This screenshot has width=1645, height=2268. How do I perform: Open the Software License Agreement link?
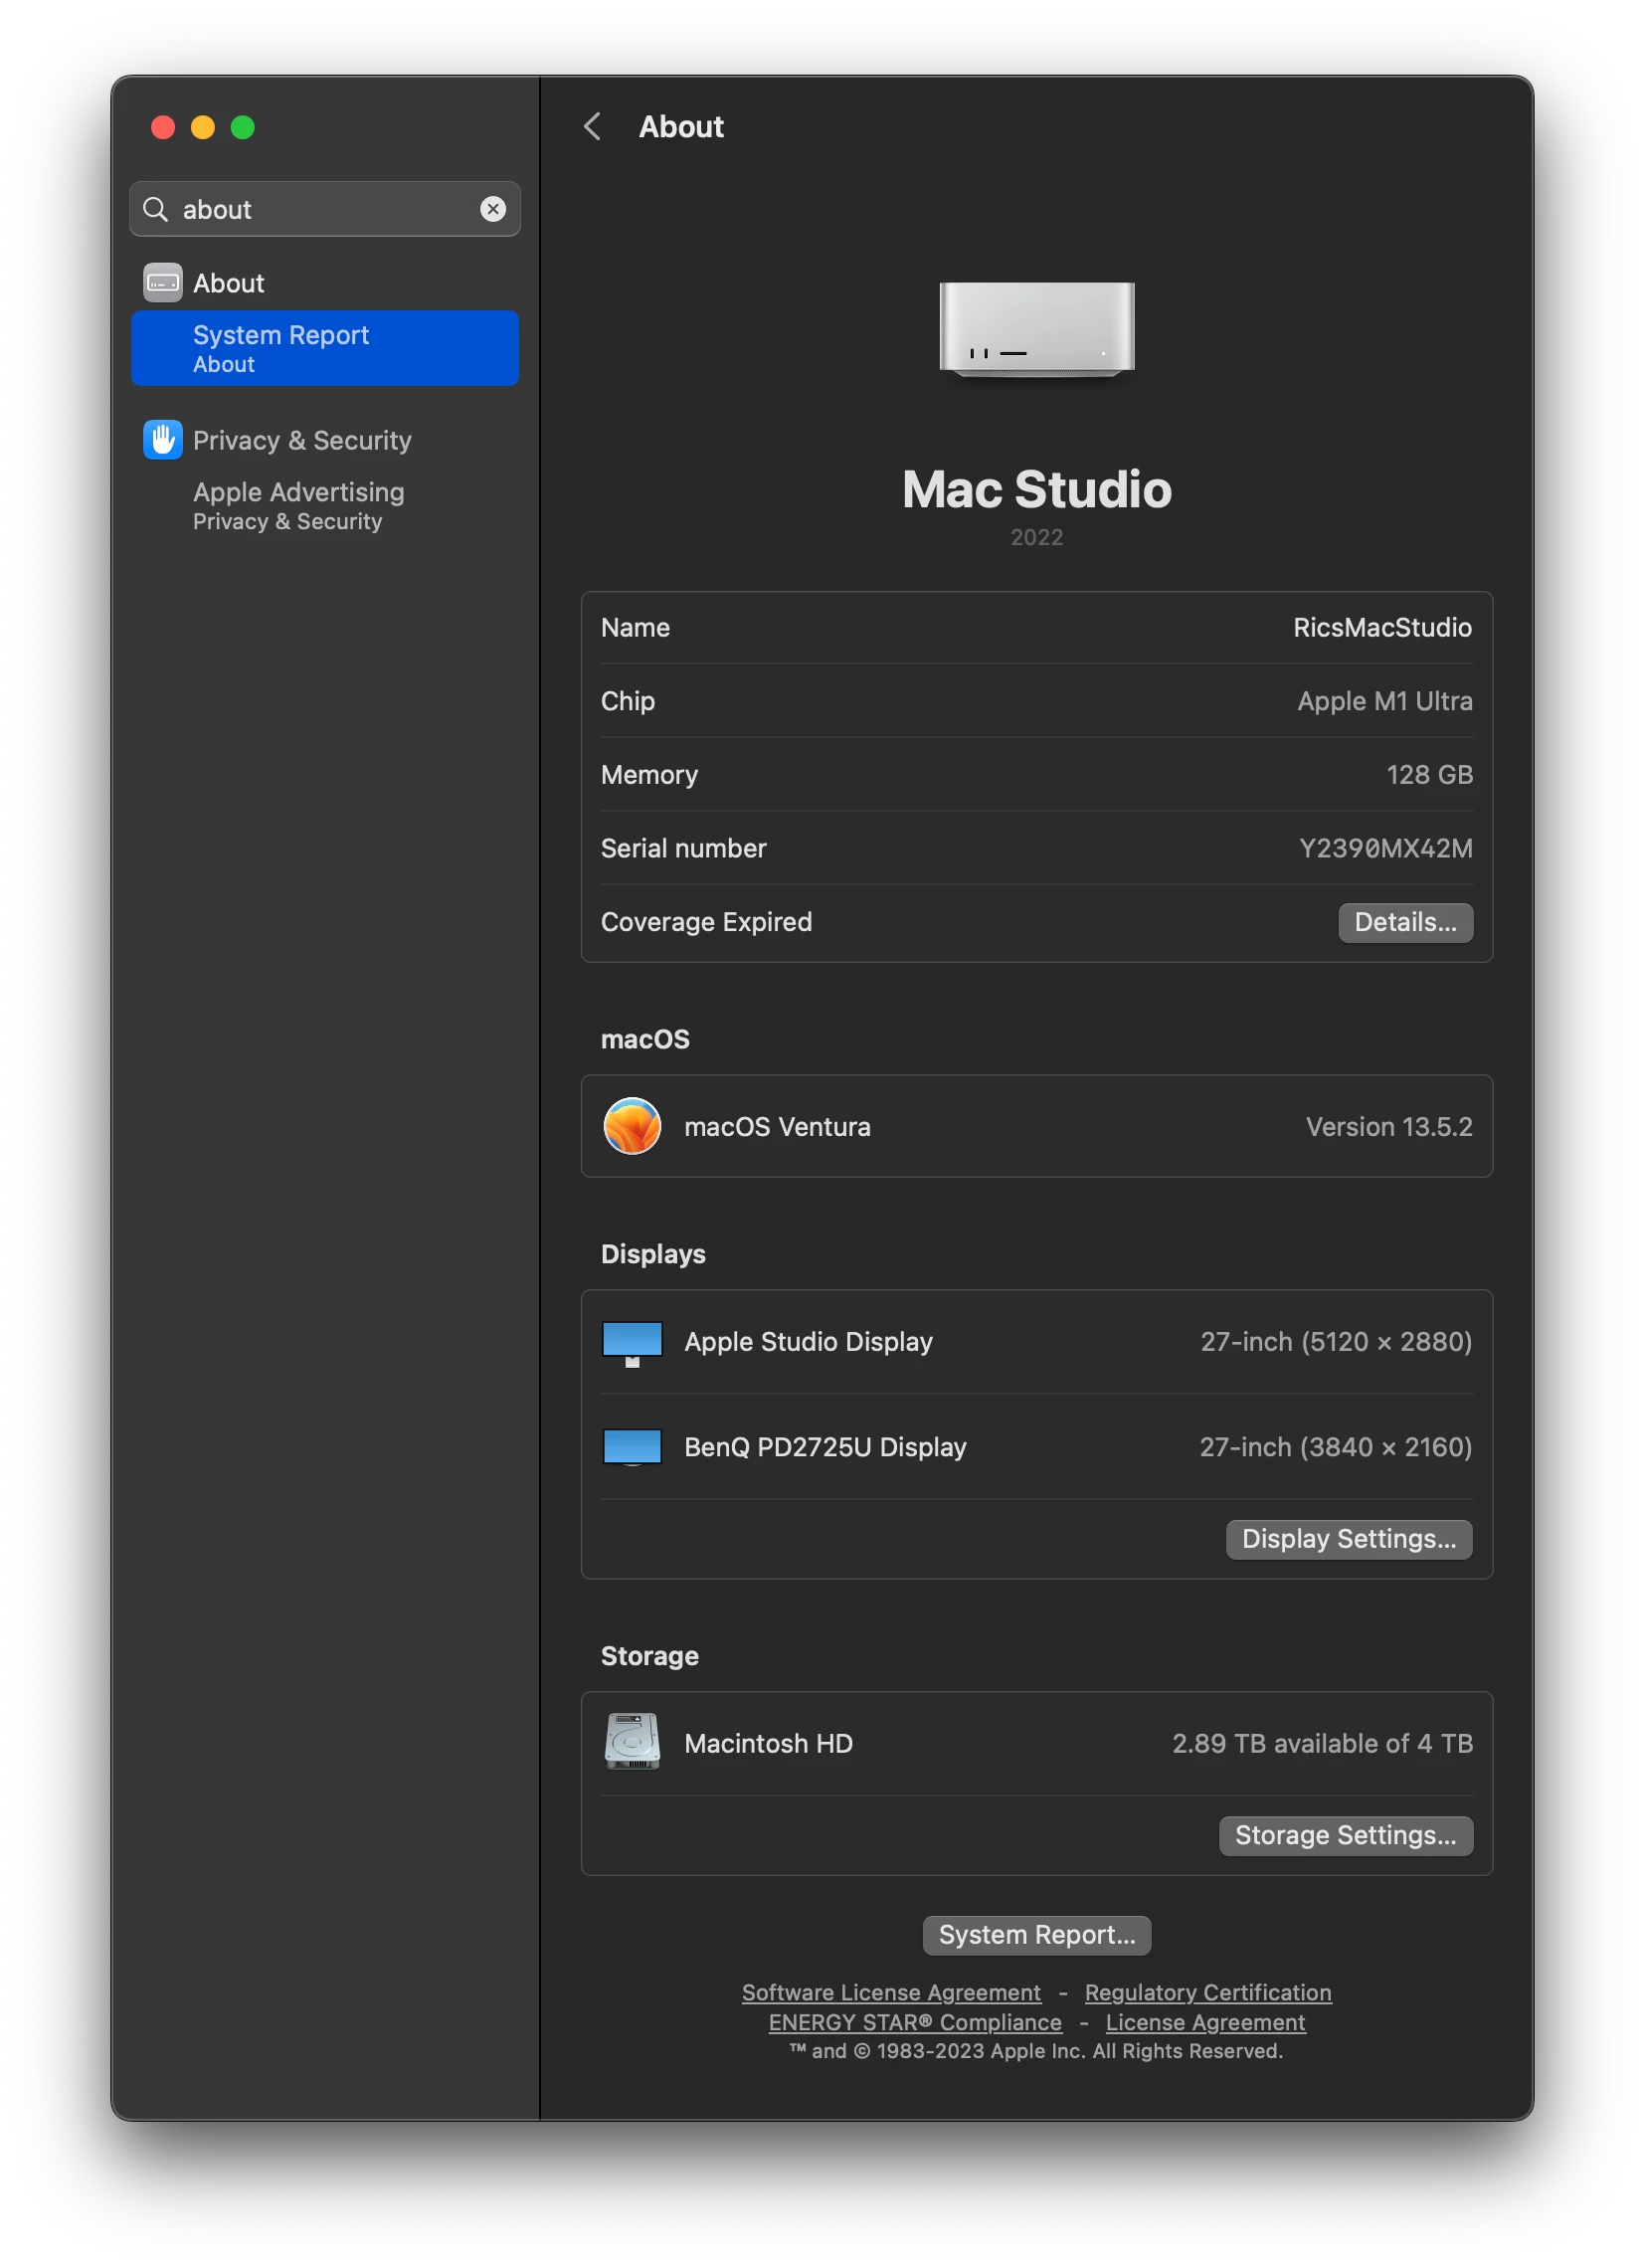point(891,1993)
